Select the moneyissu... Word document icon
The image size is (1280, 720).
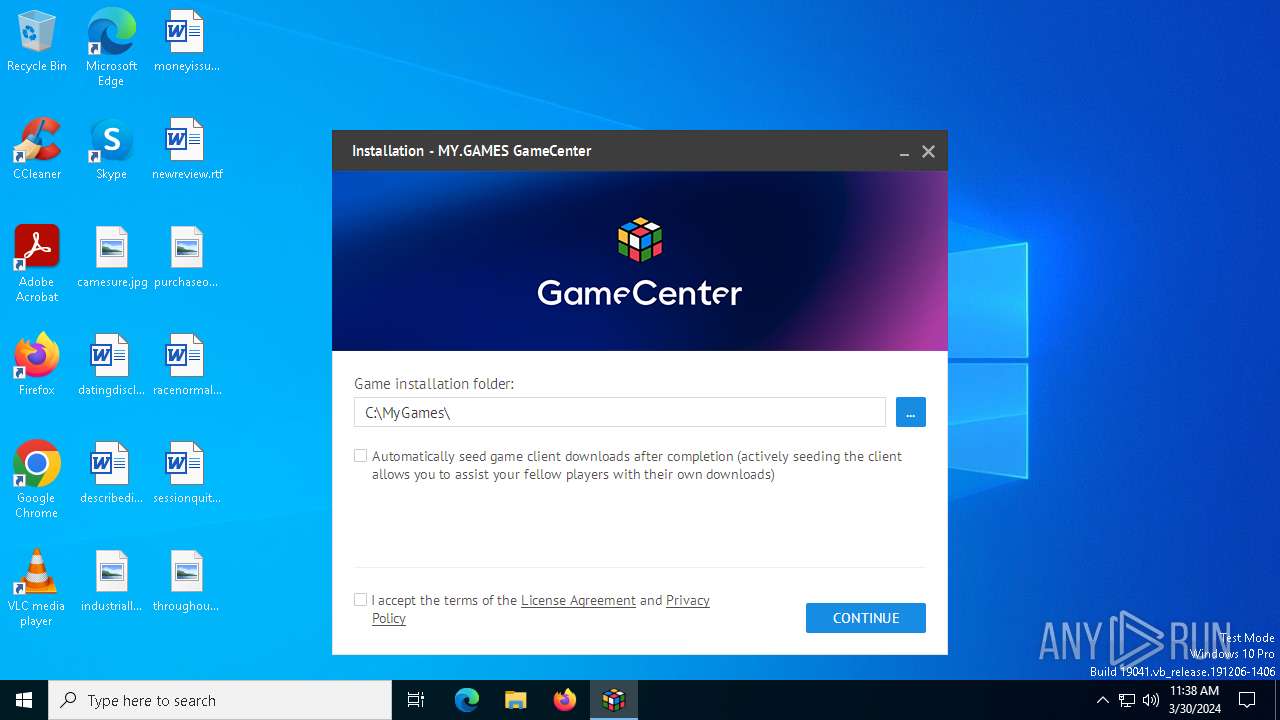(x=186, y=42)
